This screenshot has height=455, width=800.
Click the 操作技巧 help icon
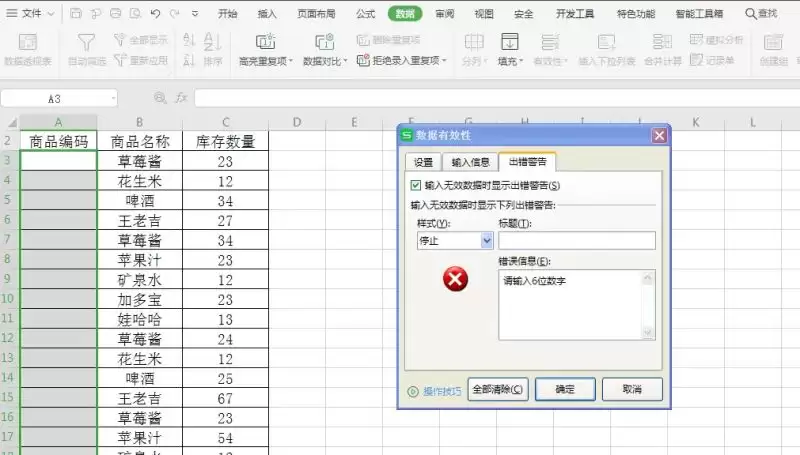413,391
